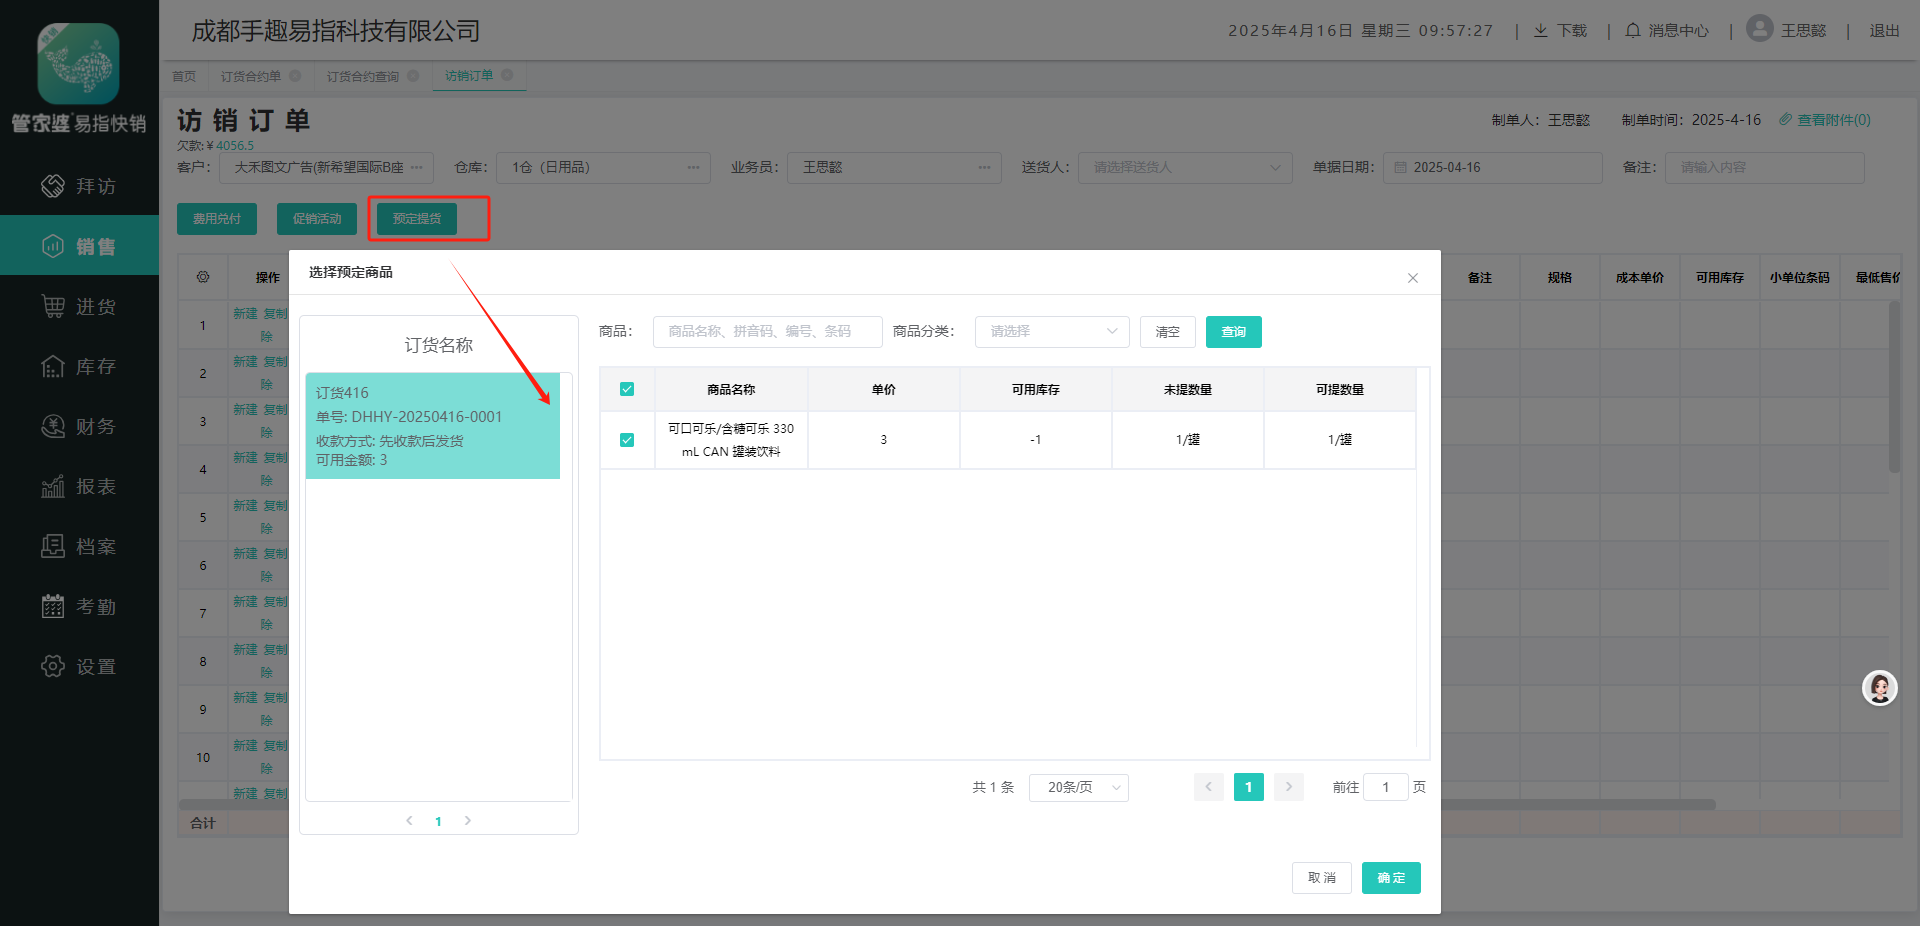Switch to the 订货合约查询 tab
The height and width of the screenshot is (926, 1920).
click(x=363, y=76)
